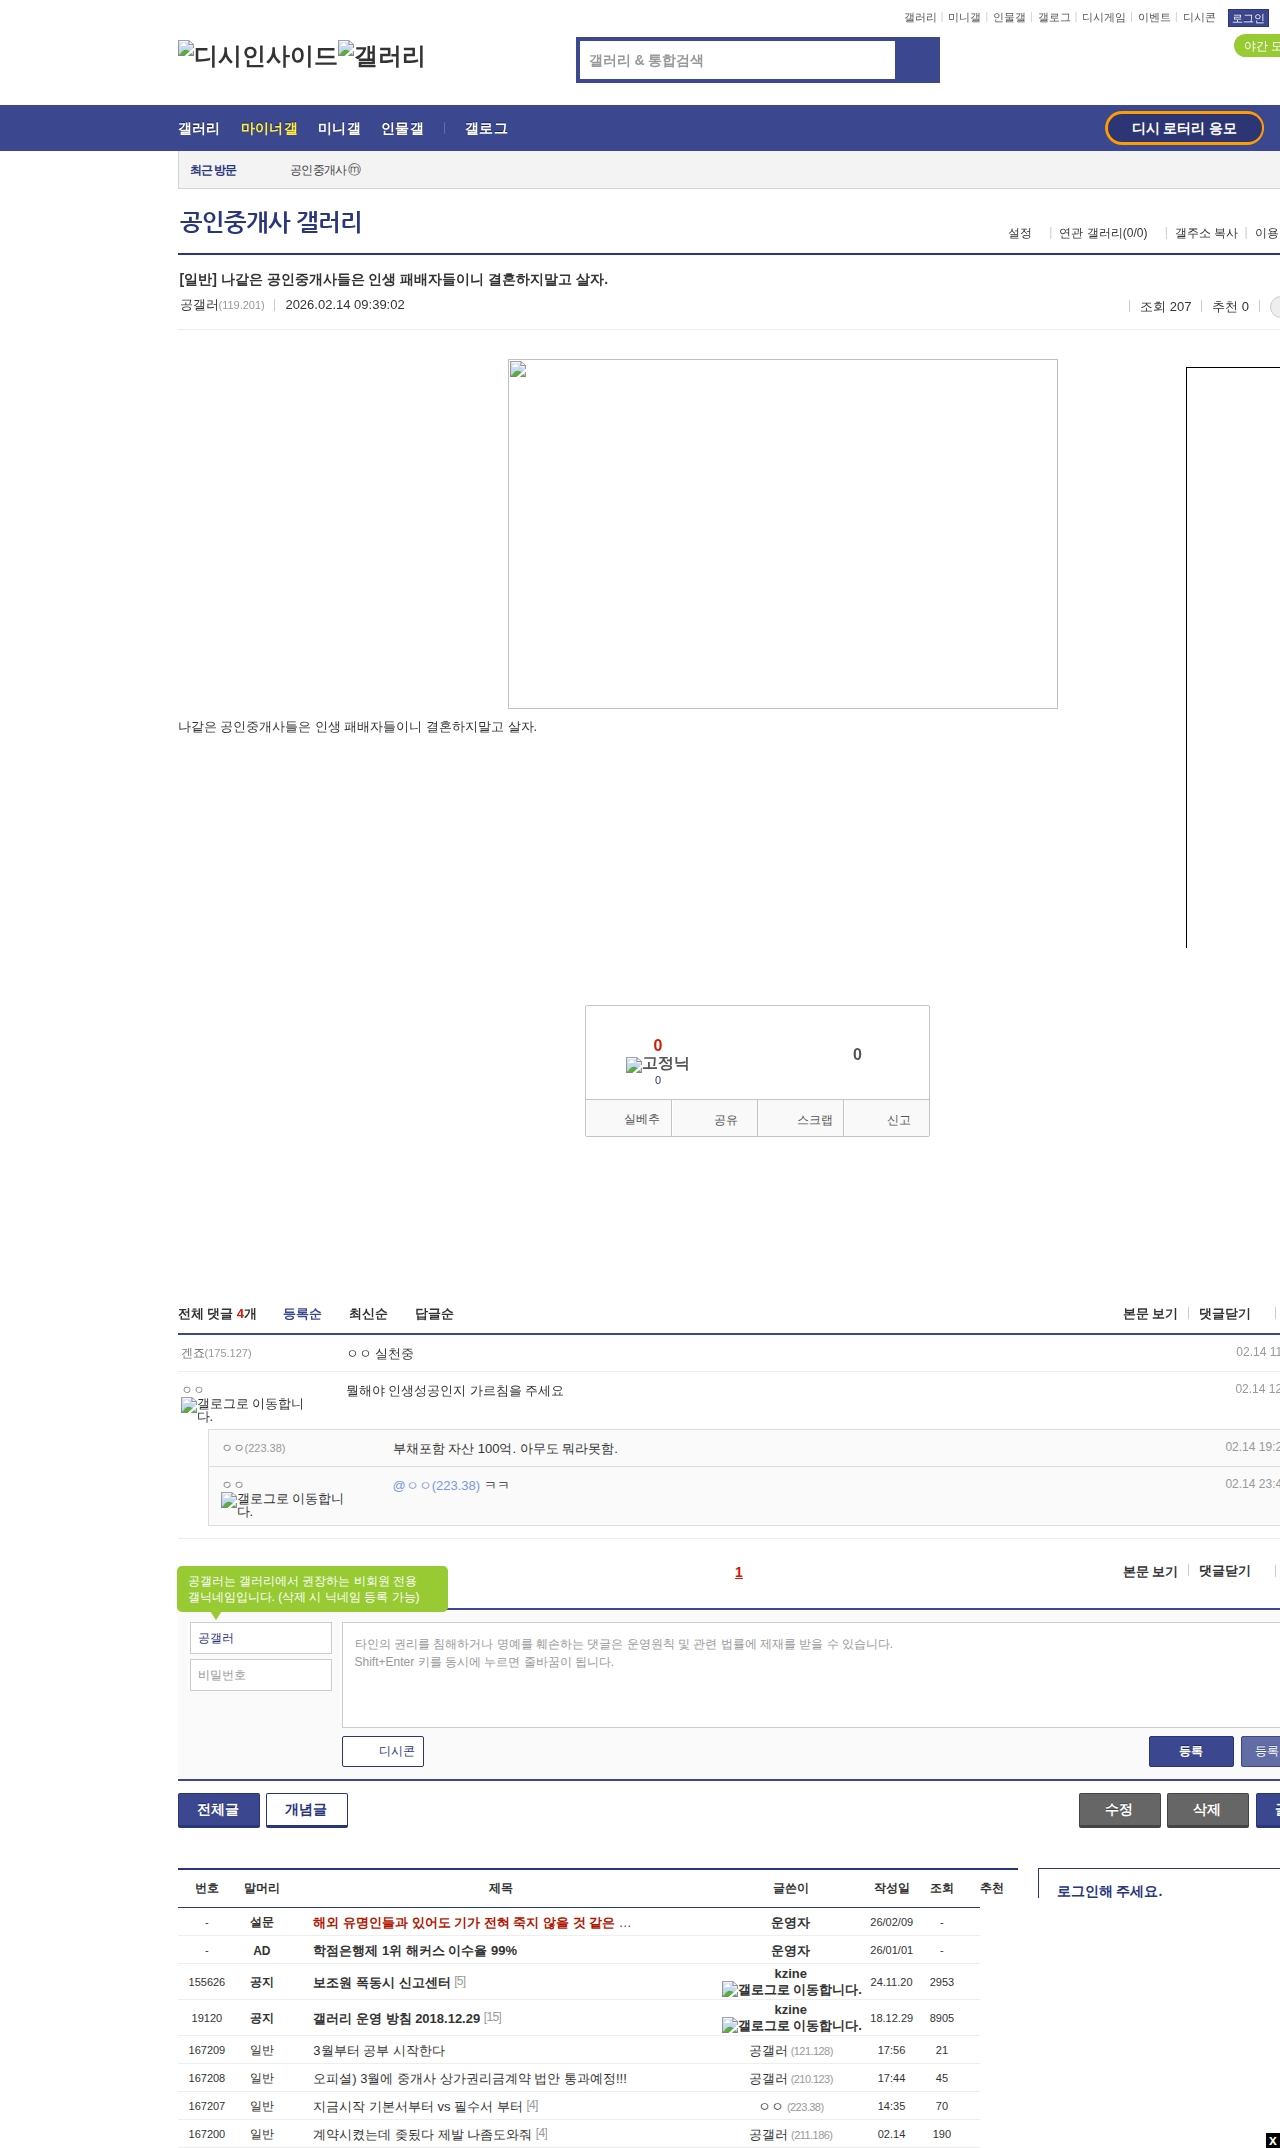Click the 설정 gallery settings link

[x=1019, y=233]
